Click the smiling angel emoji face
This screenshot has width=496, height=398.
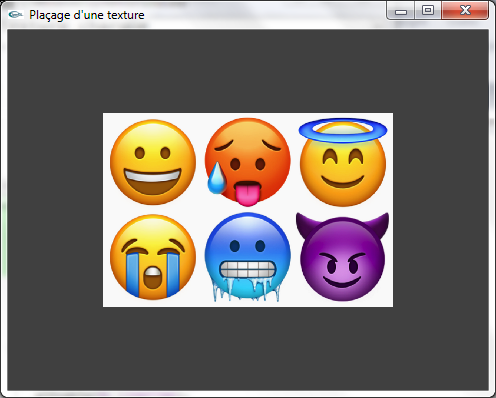pyautogui.click(x=343, y=163)
